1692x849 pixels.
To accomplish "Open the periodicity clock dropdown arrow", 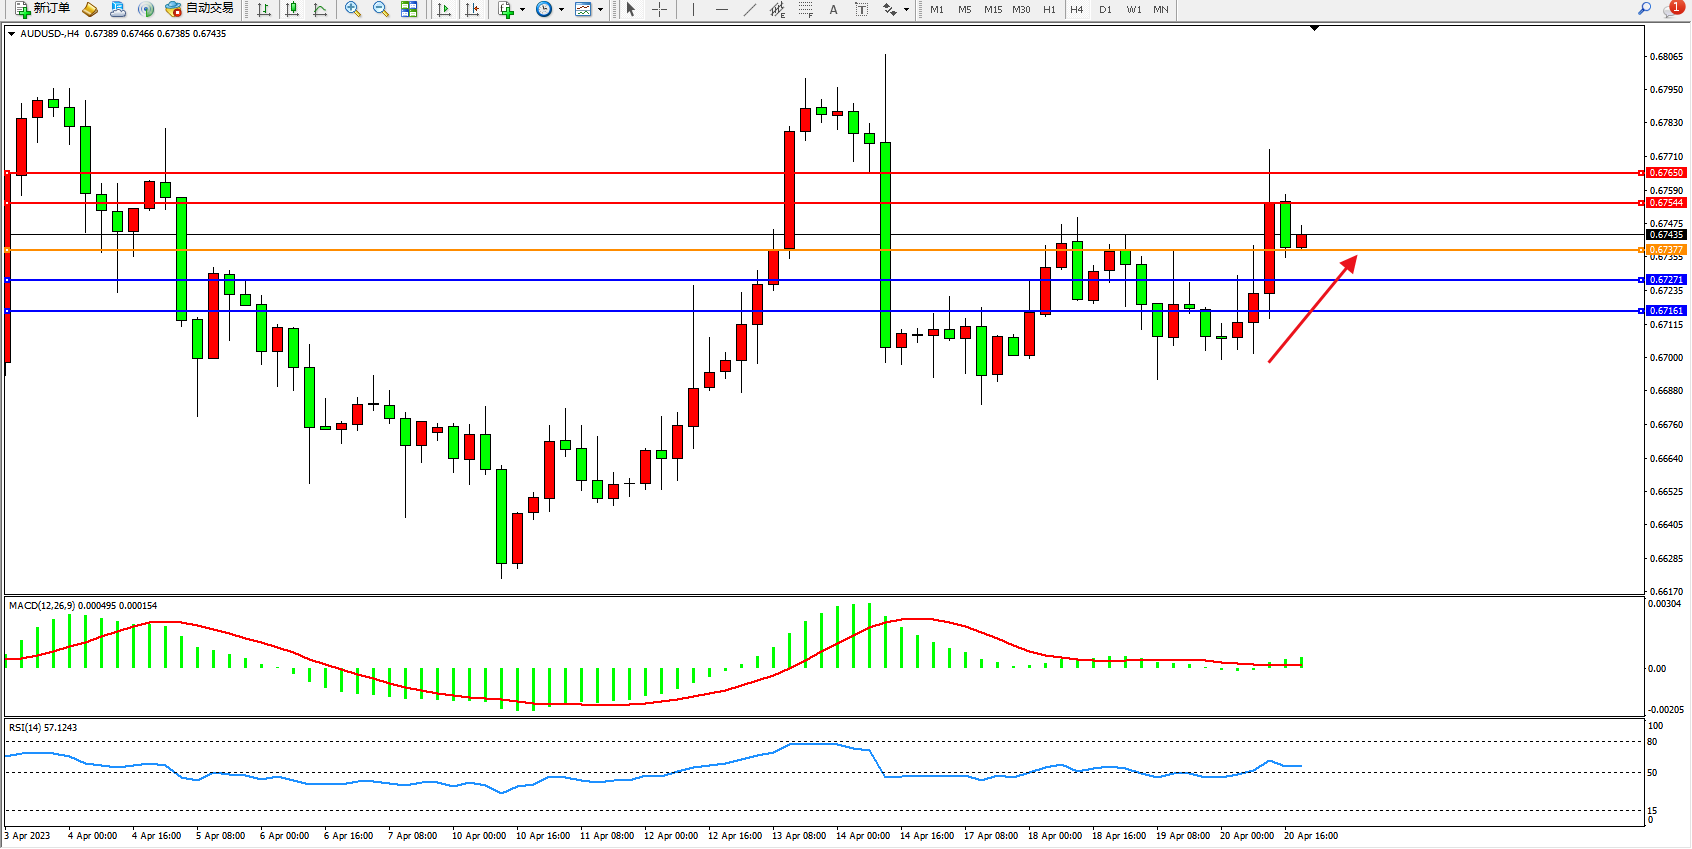I will tap(561, 10).
